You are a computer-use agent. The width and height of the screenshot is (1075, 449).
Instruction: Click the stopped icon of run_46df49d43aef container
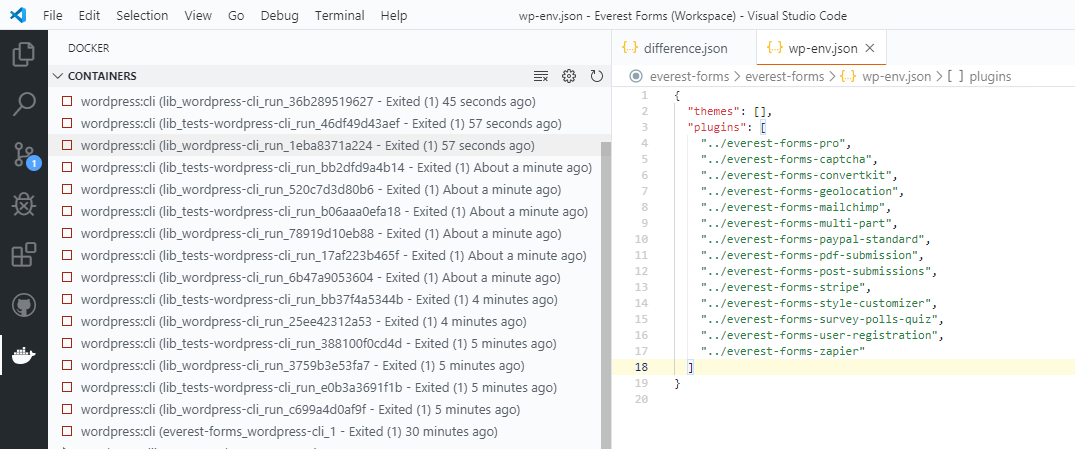(x=67, y=123)
